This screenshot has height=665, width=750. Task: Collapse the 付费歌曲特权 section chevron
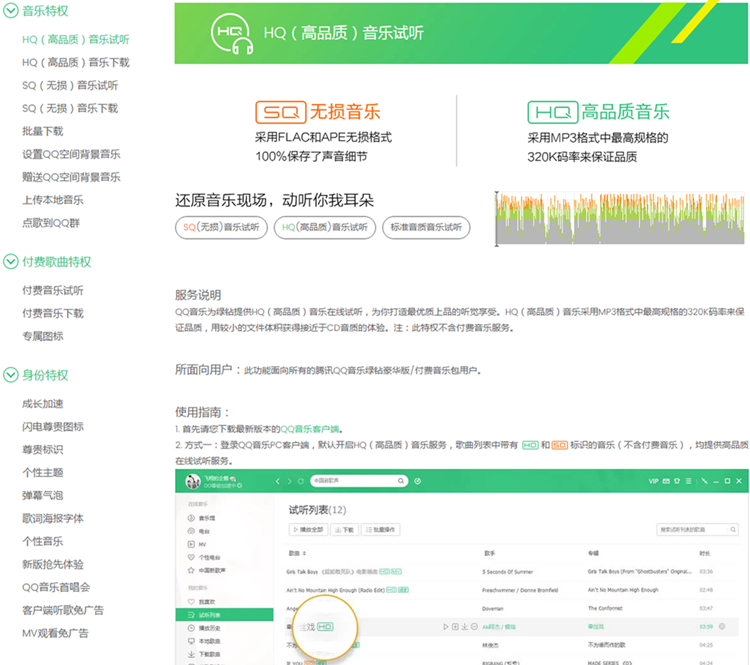11,261
